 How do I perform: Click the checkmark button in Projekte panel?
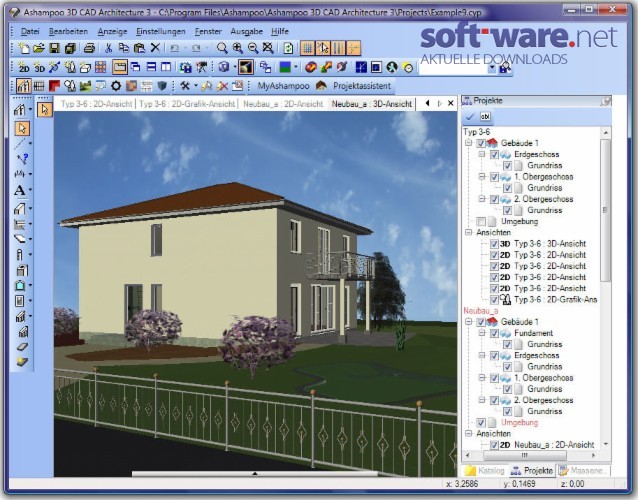pos(470,117)
